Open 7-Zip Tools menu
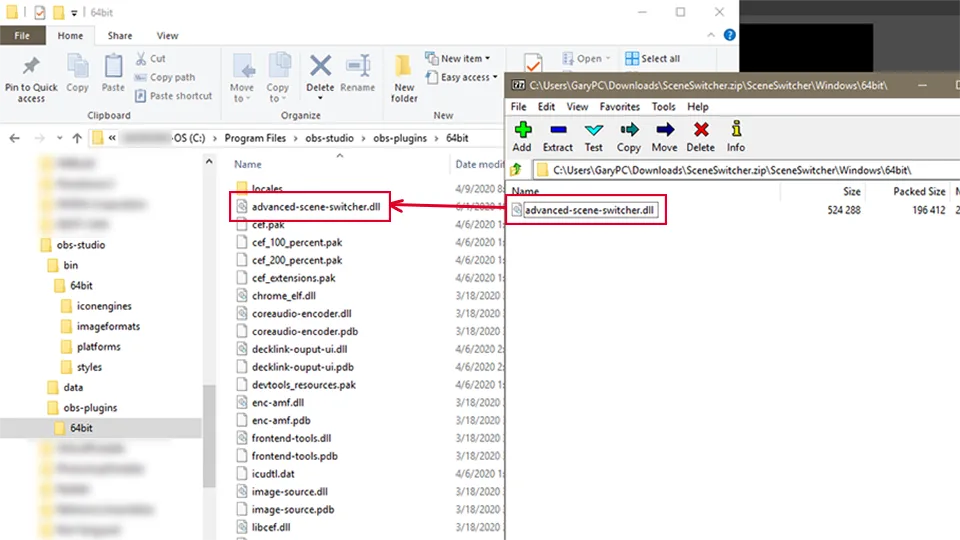This screenshot has width=960, height=540. pyautogui.click(x=663, y=107)
